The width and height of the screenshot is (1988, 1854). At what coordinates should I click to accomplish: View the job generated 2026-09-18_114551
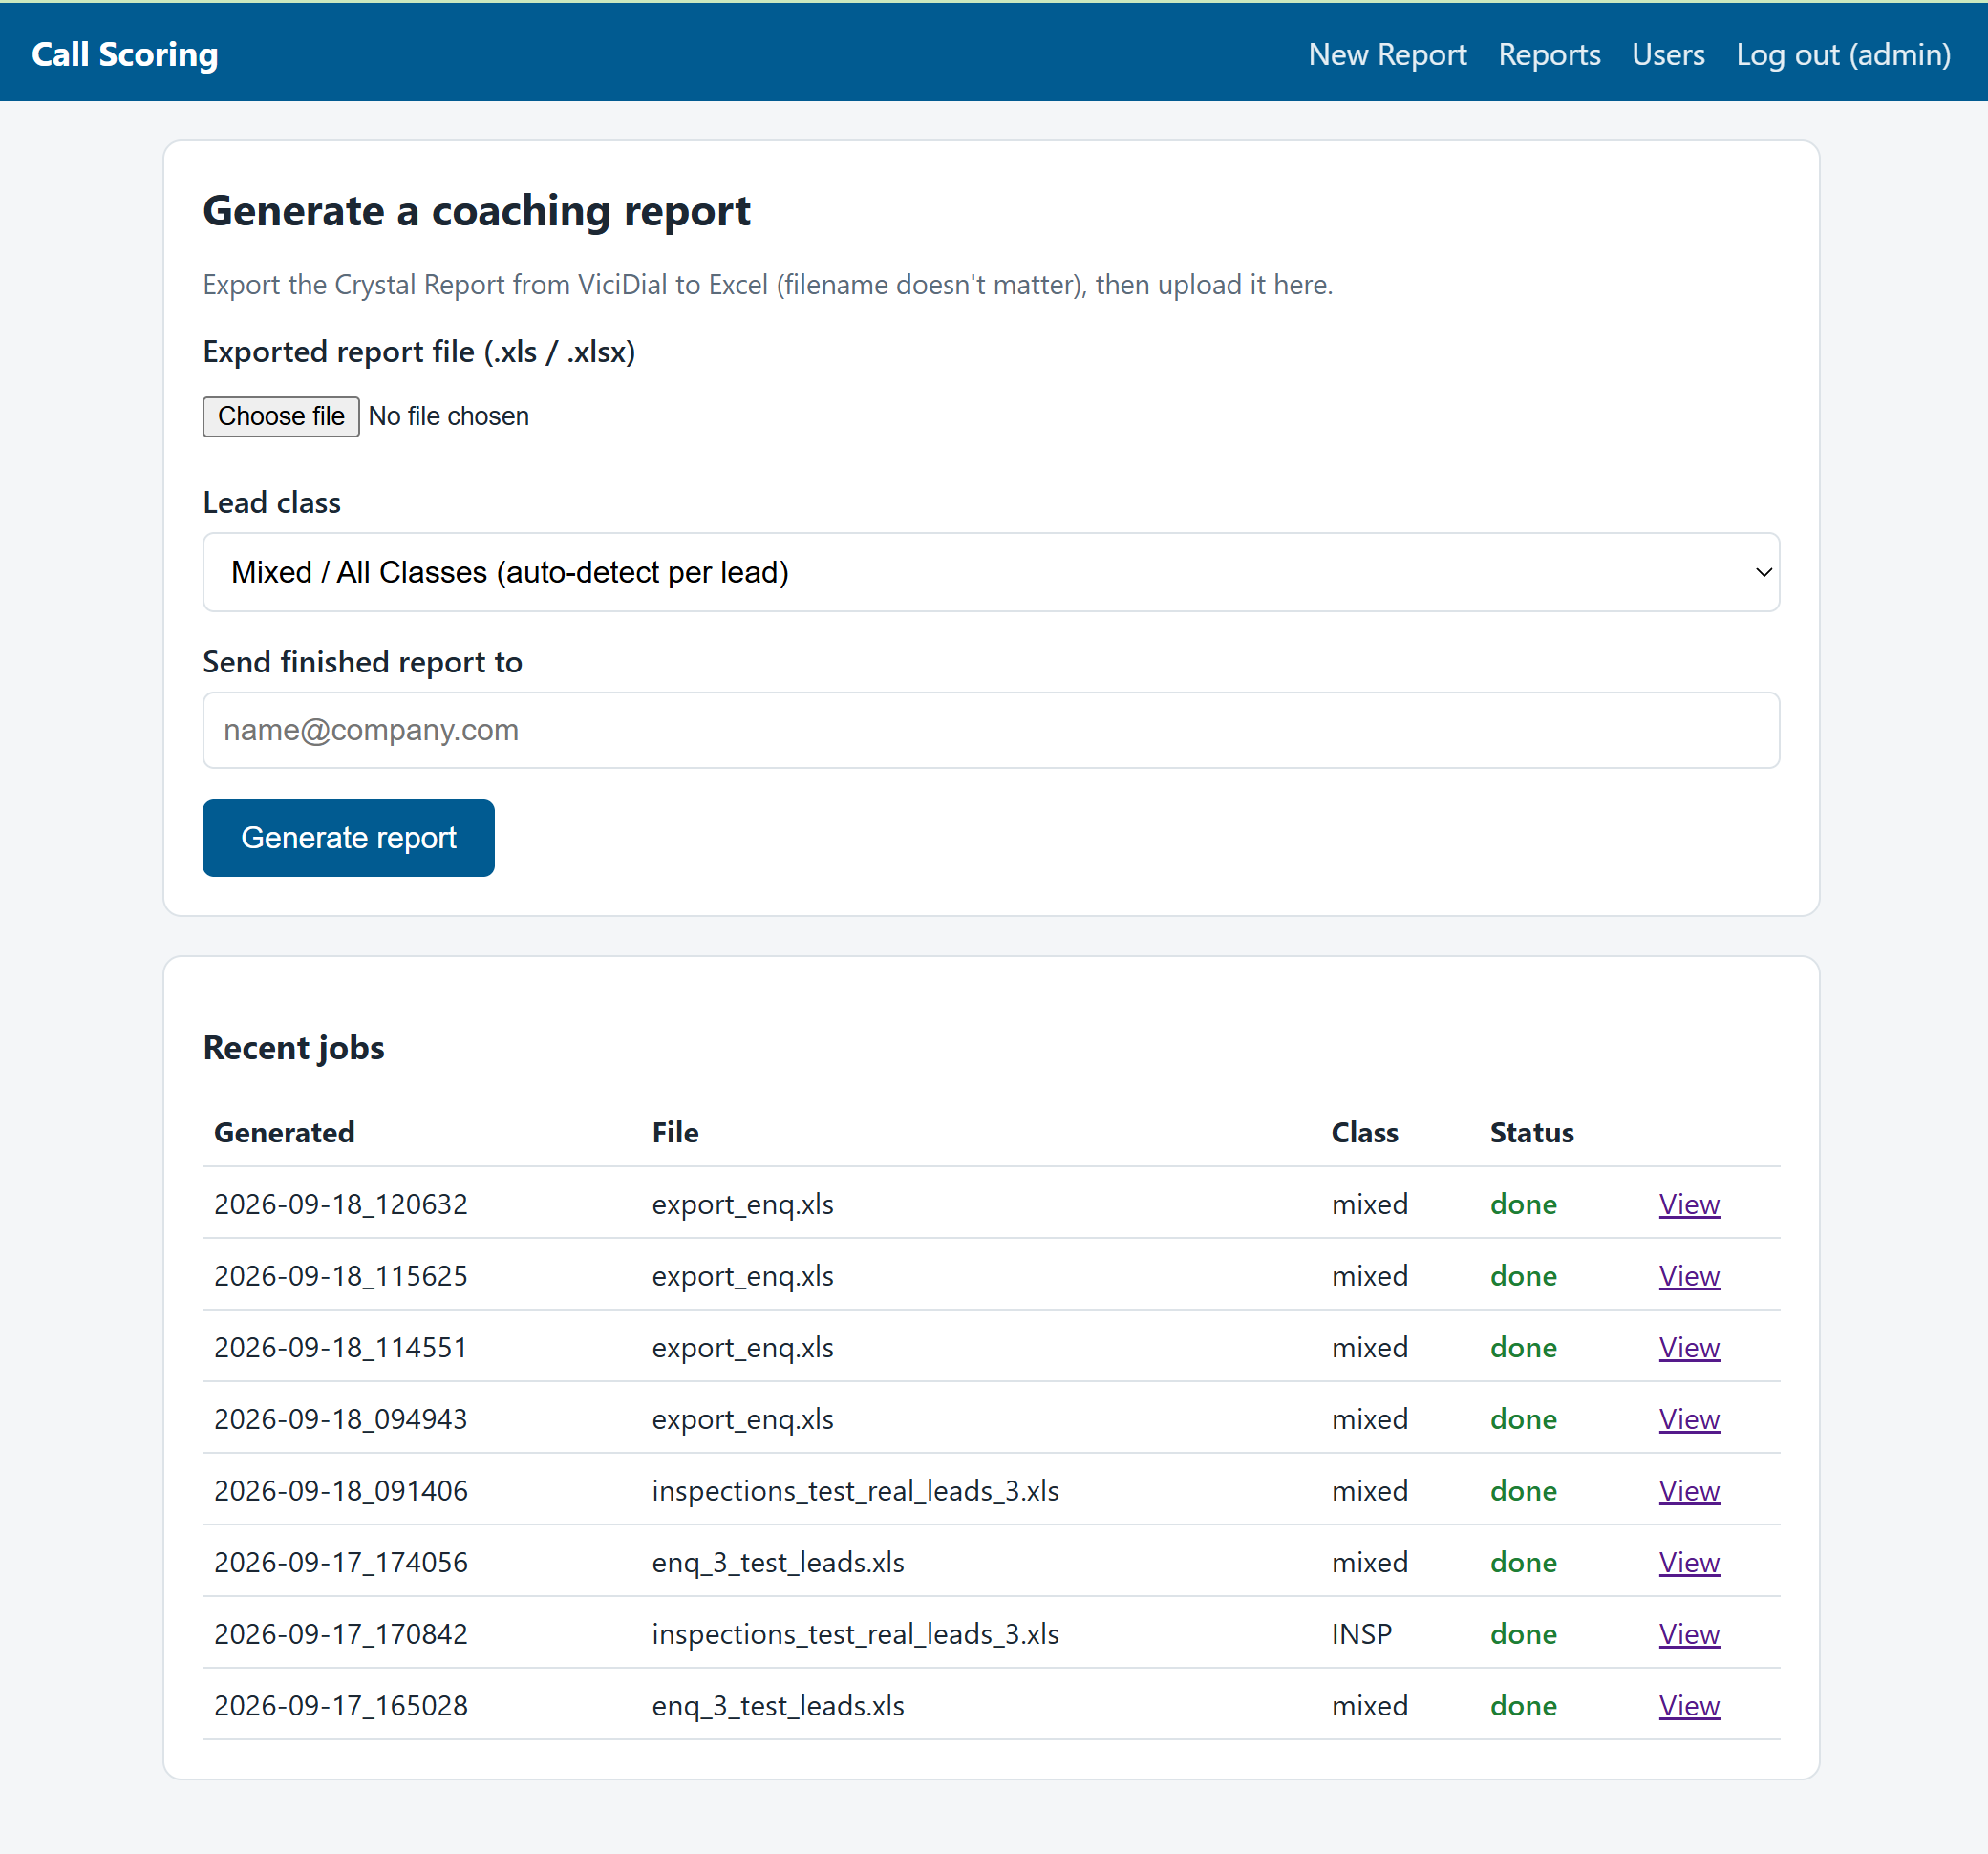tap(1689, 1347)
